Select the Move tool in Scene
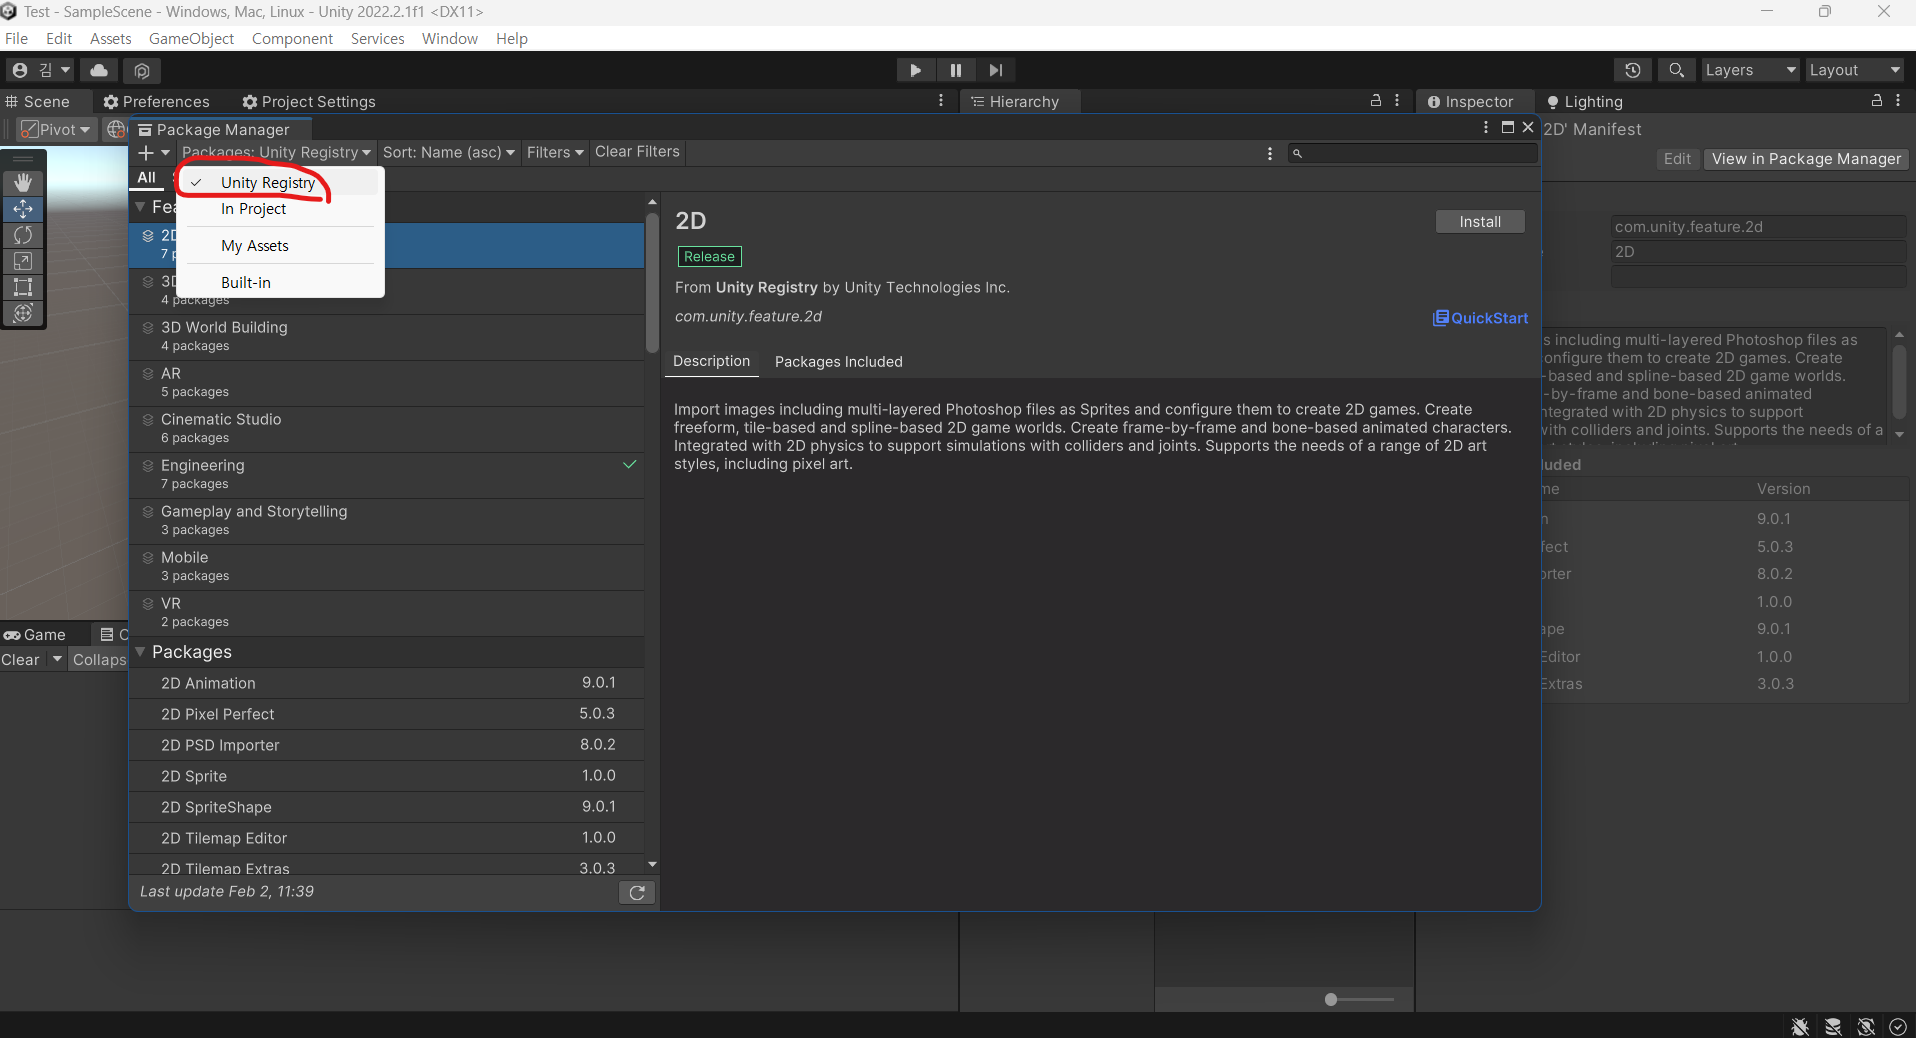The image size is (1916, 1038). pos(23,209)
